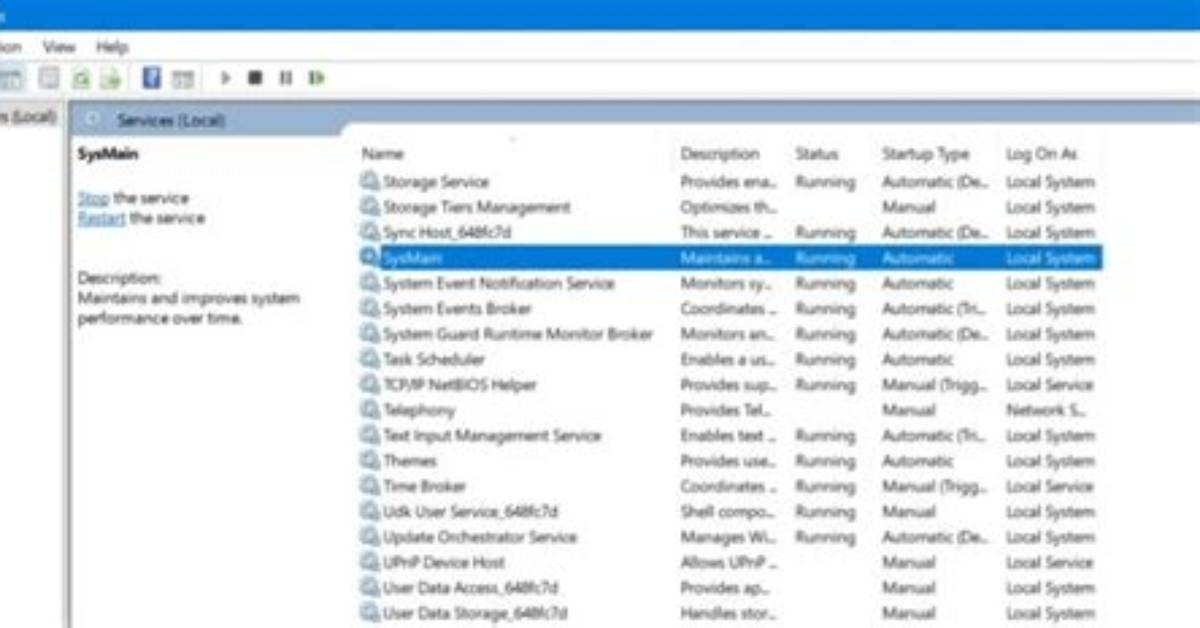Sort by the Name column header
Image resolution: width=1200 pixels, height=628 pixels.
tap(382, 154)
